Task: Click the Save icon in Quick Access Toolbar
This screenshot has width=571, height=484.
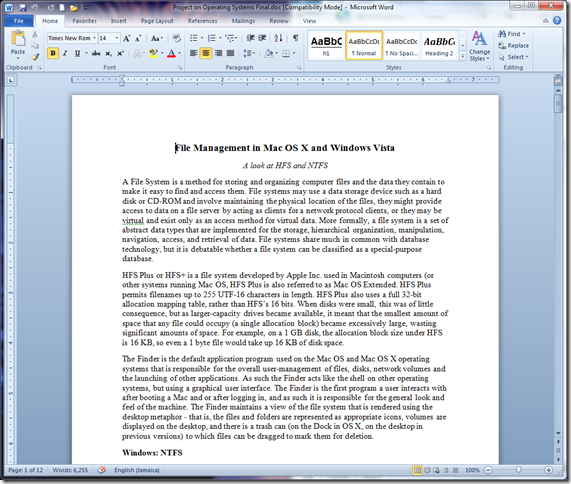Action: [x=23, y=7]
